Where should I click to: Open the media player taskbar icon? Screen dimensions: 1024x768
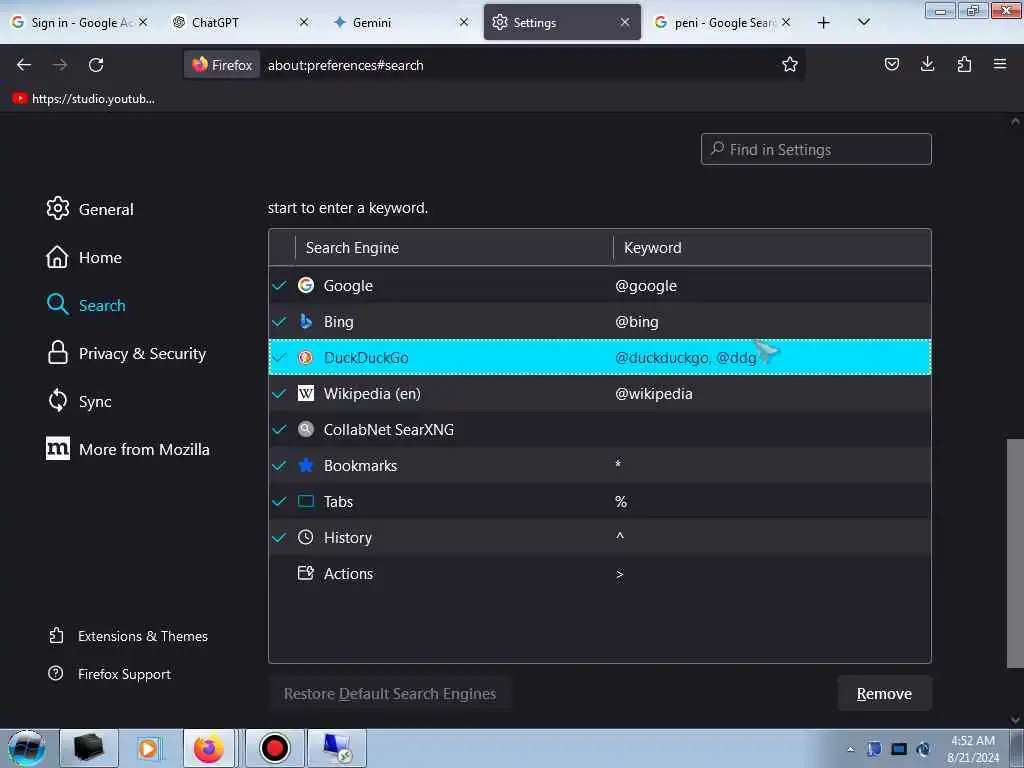pyautogui.click(x=149, y=748)
